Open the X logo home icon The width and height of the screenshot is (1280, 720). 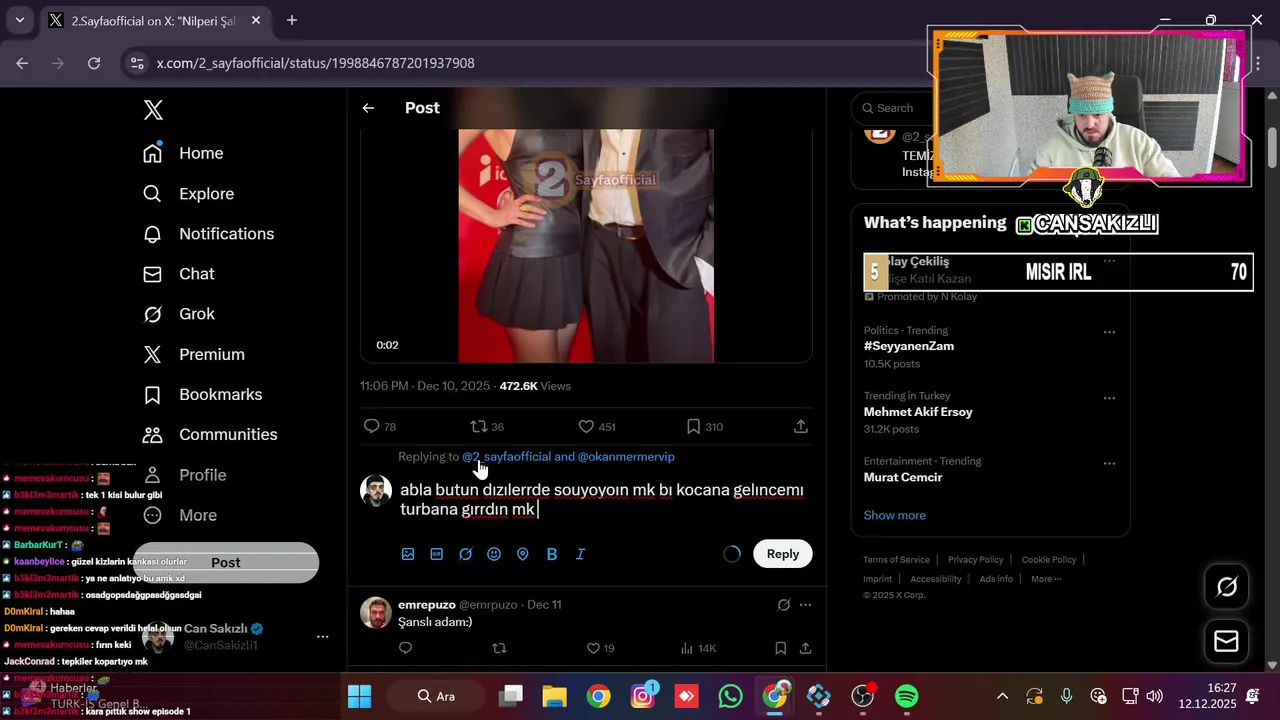click(153, 110)
